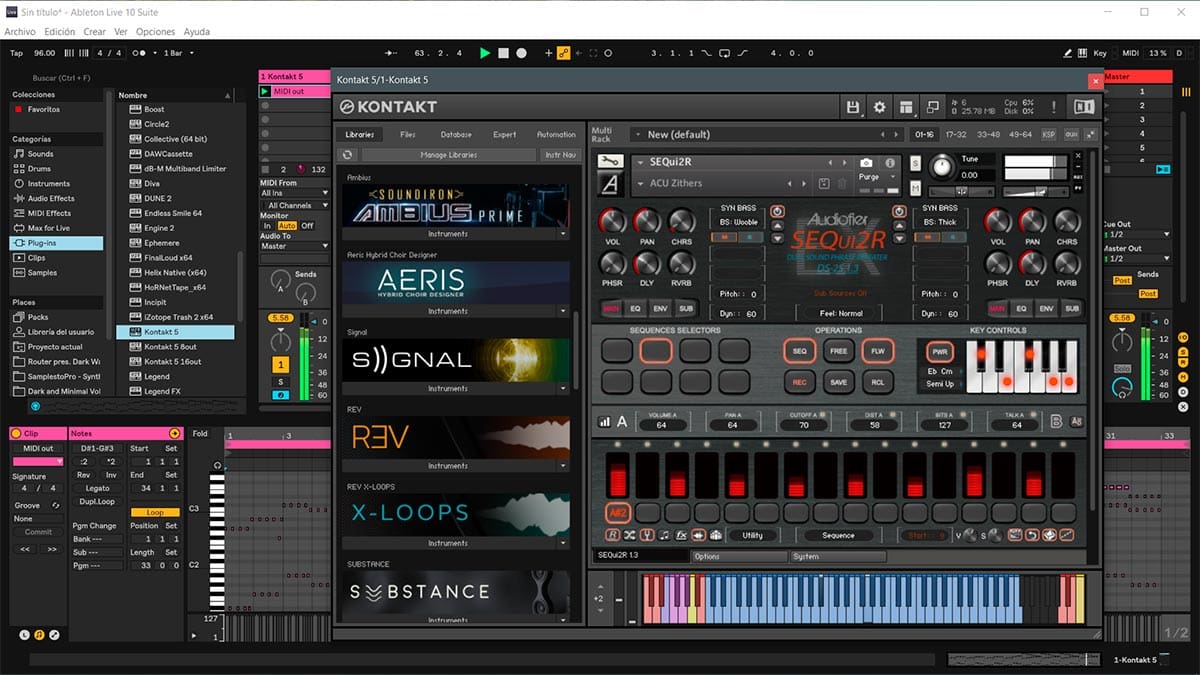Select the randomize shuffle icon in sequencer
This screenshot has height=675, width=1200.
click(x=629, y=535)
